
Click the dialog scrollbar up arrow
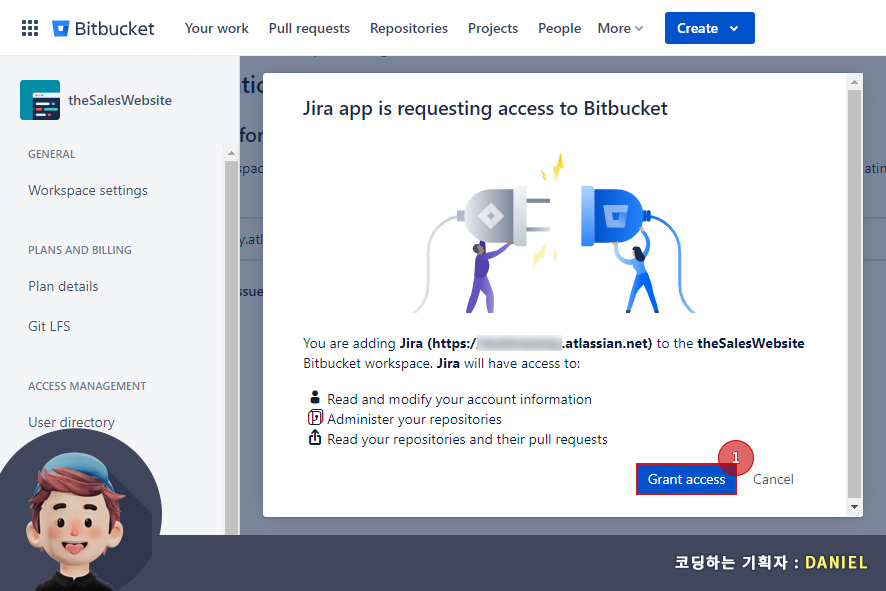coord(854,82)
